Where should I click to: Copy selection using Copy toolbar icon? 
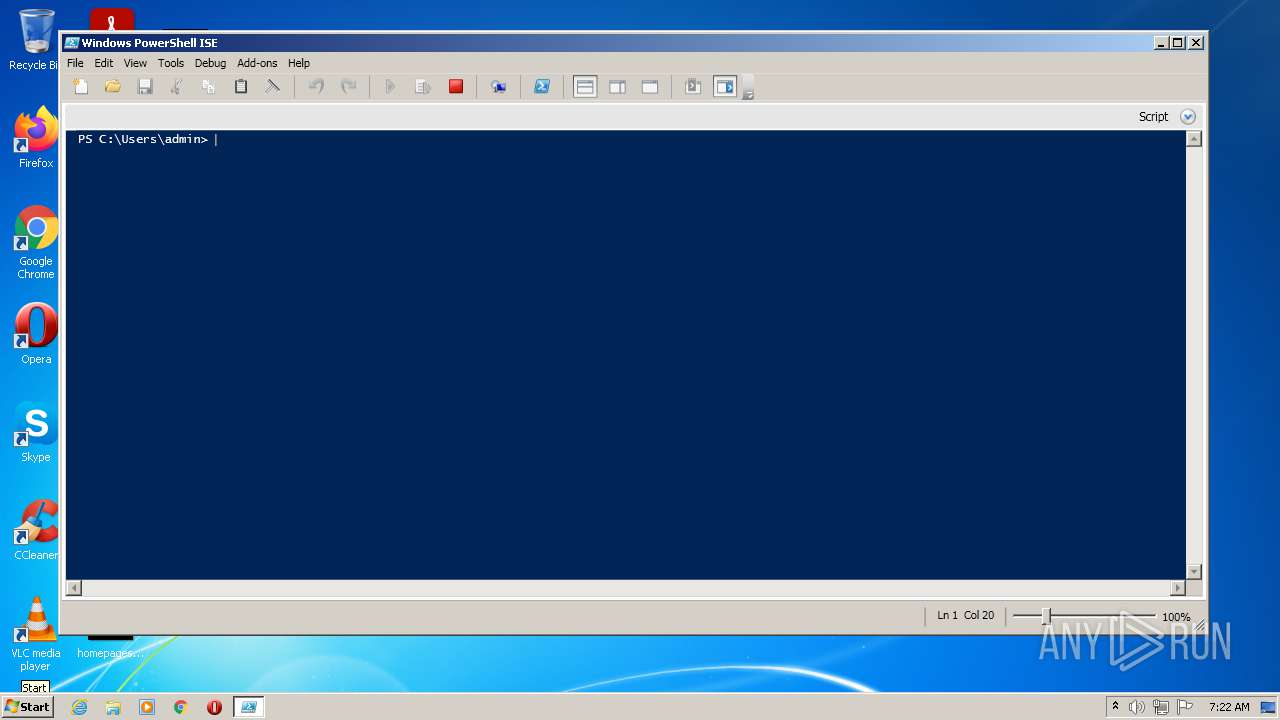click(209, 87)
